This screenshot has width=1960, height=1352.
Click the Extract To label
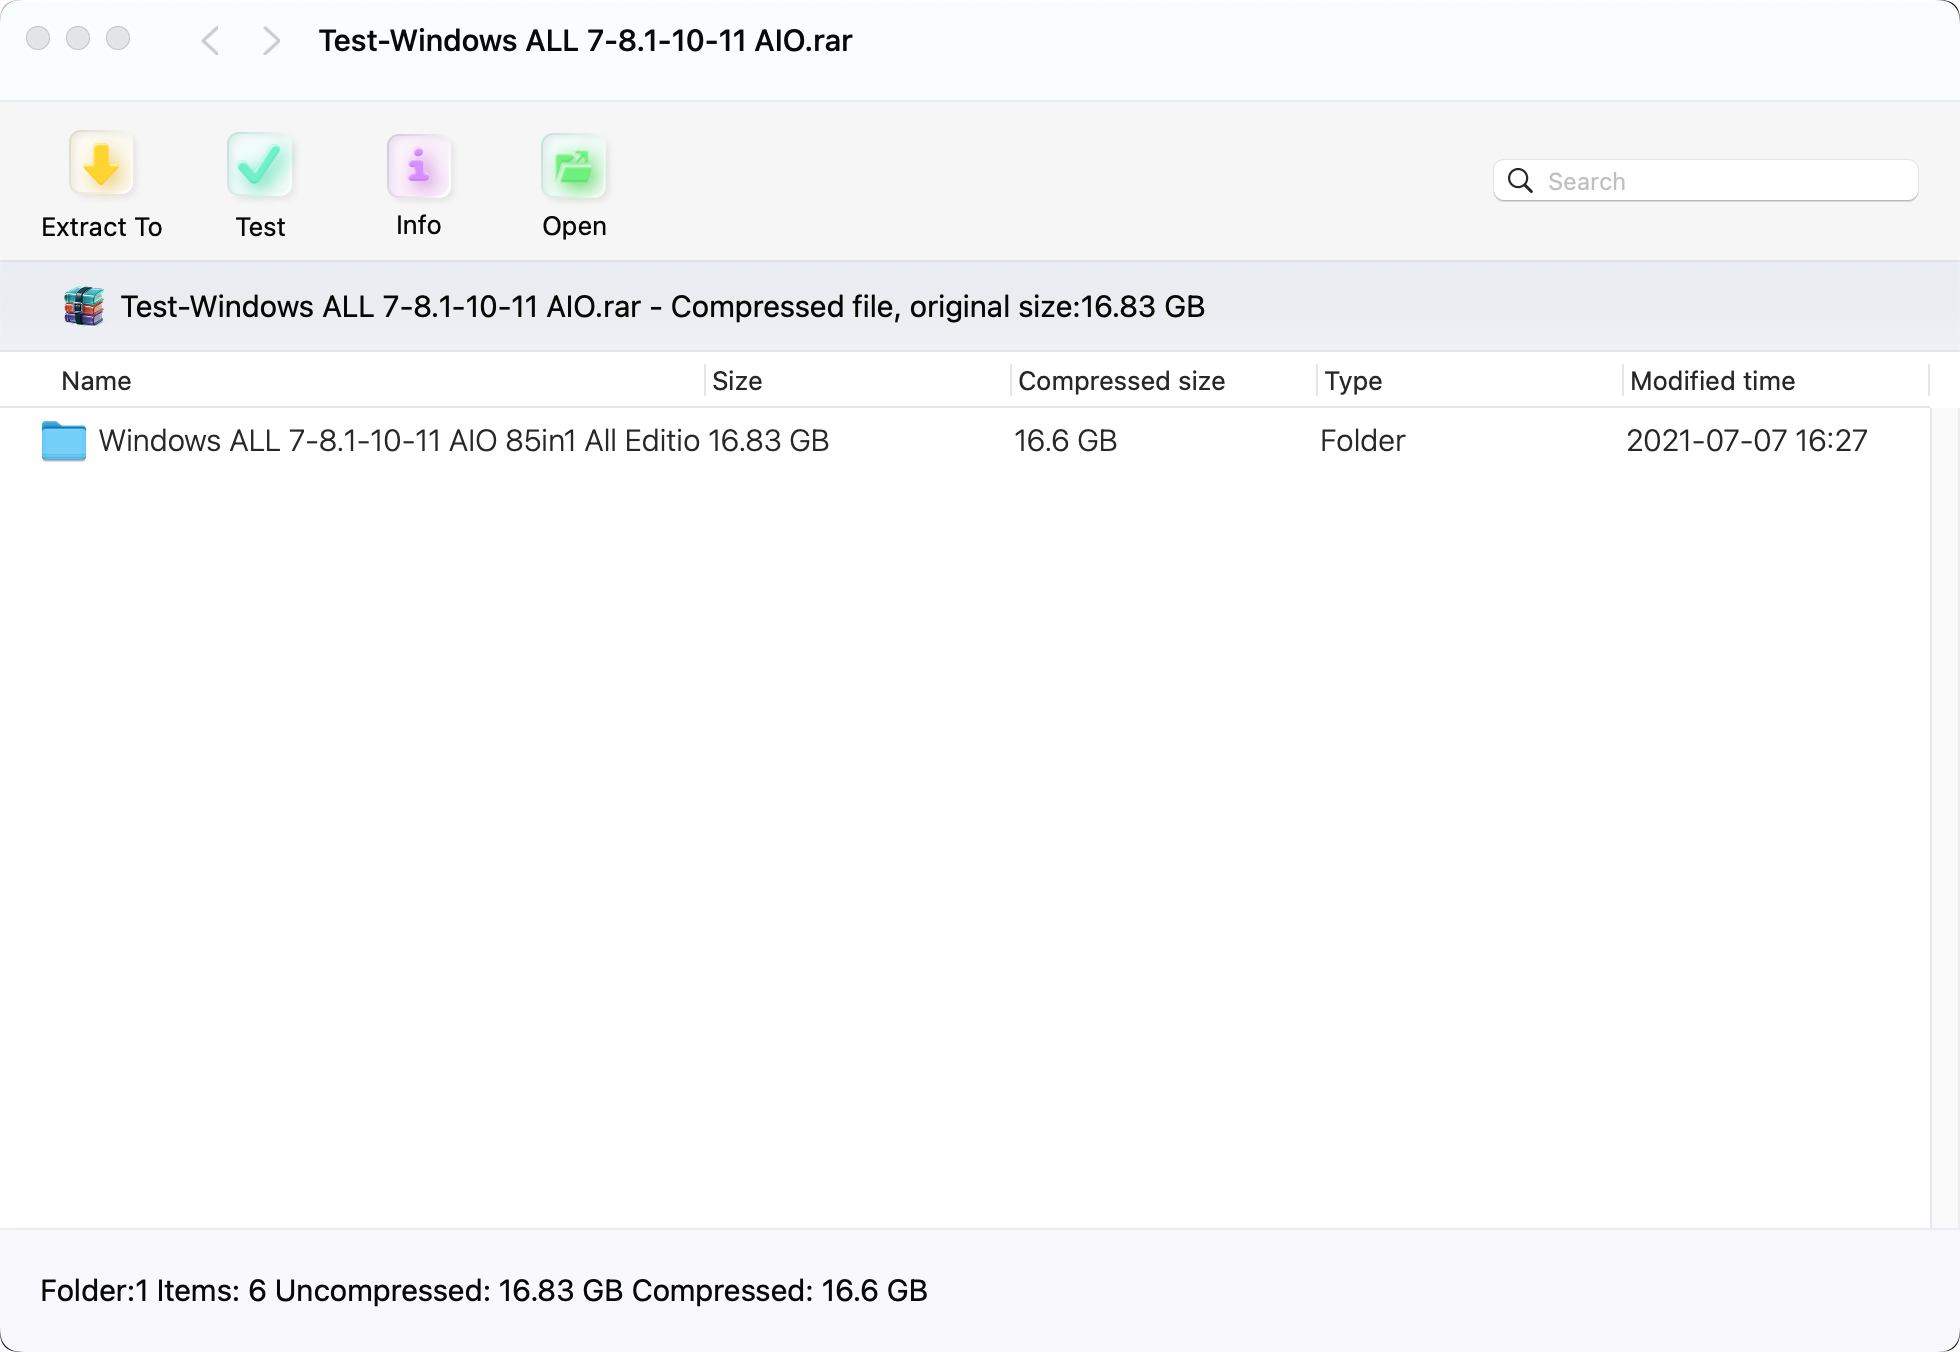[x=101, y=227]
